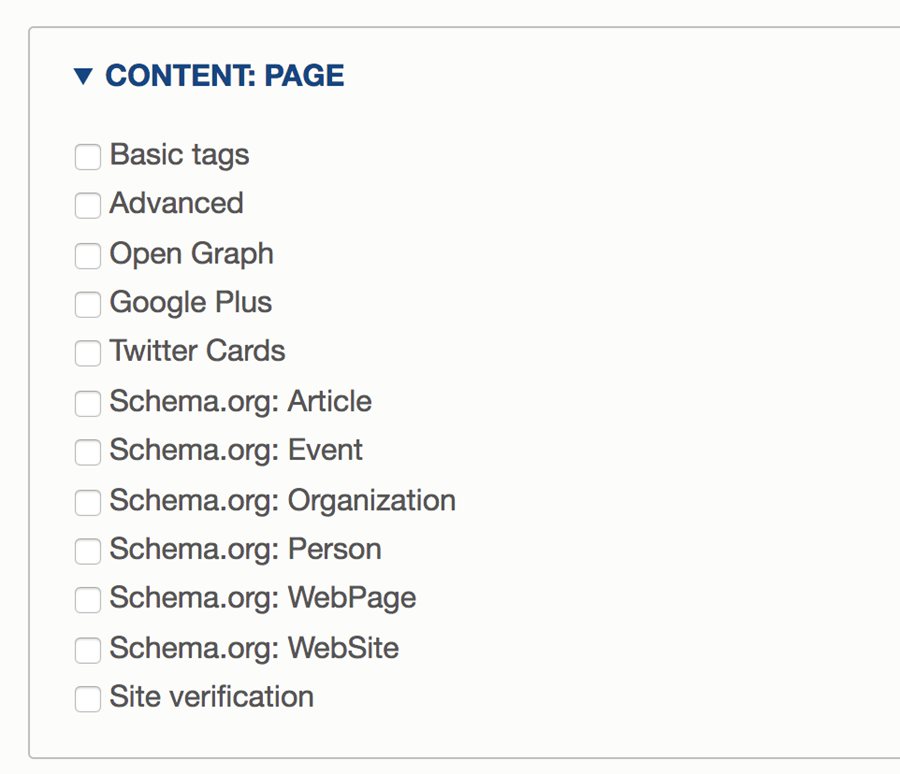Click the CONTENT: PAGE heading text
The height and width of the screenshot is (774, 900).
coord(224,76)
